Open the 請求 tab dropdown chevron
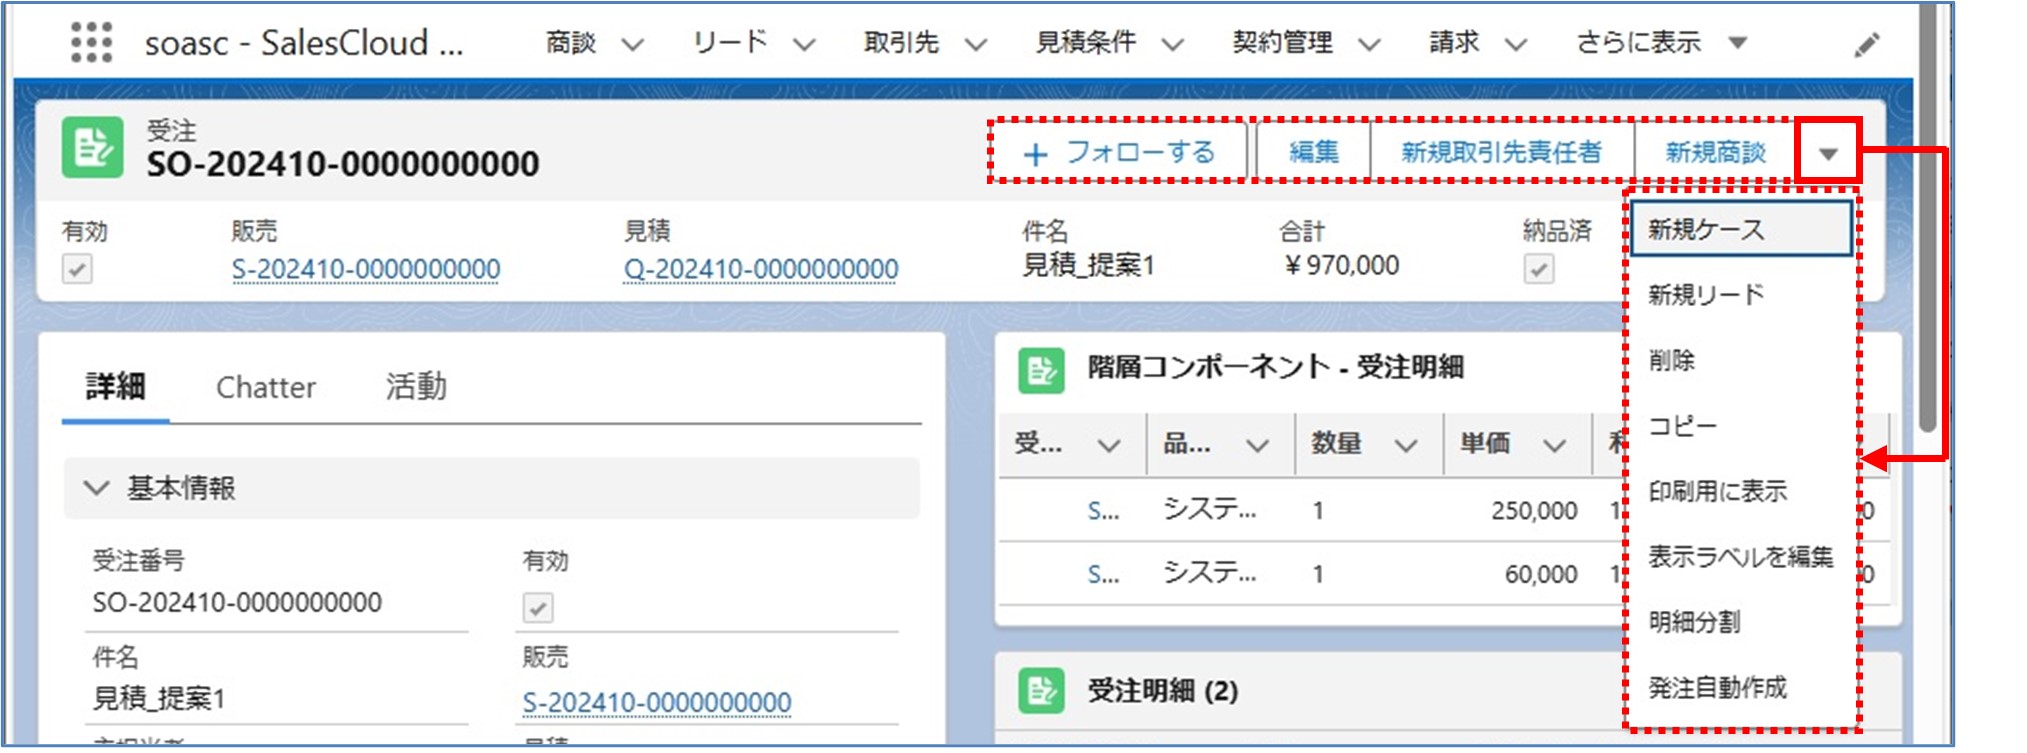This screenshot has height=753, width=2027. (1516, 44)
